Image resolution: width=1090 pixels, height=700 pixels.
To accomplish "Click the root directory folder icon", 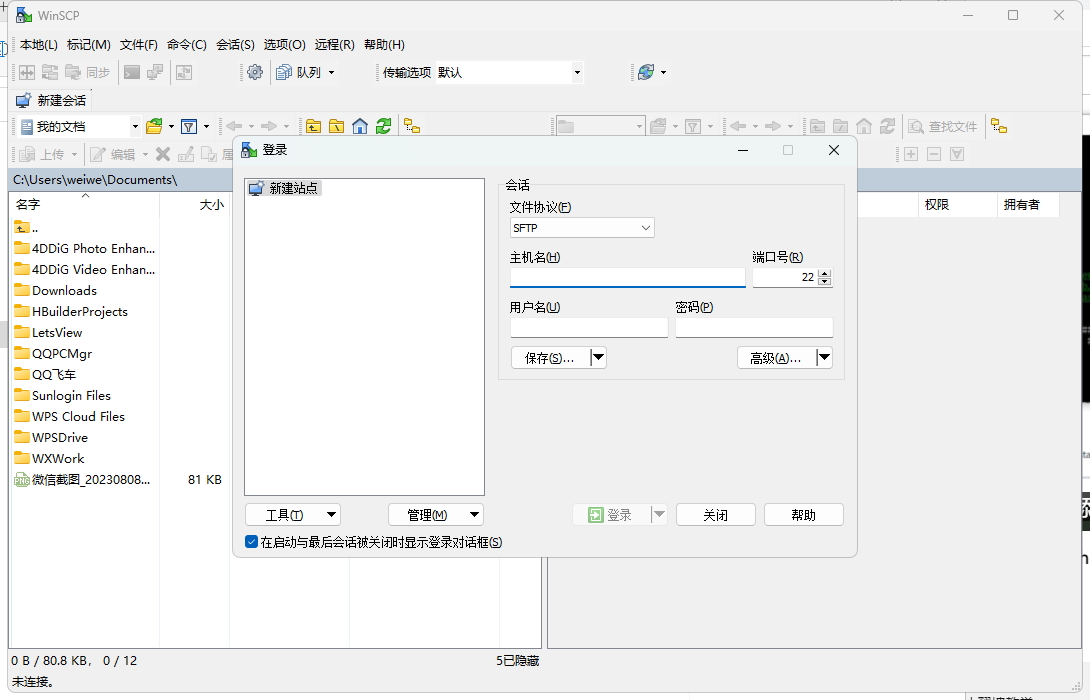I will 337,126.
